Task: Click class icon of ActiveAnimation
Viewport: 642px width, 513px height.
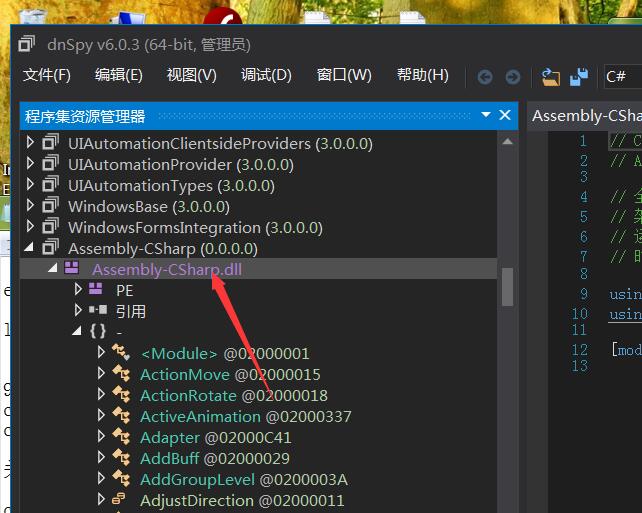Action: click(x=121, y=415)
